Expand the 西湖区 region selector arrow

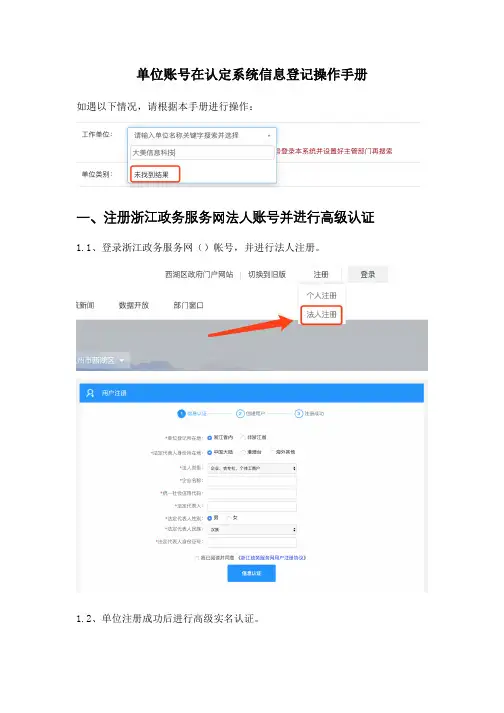122,361
